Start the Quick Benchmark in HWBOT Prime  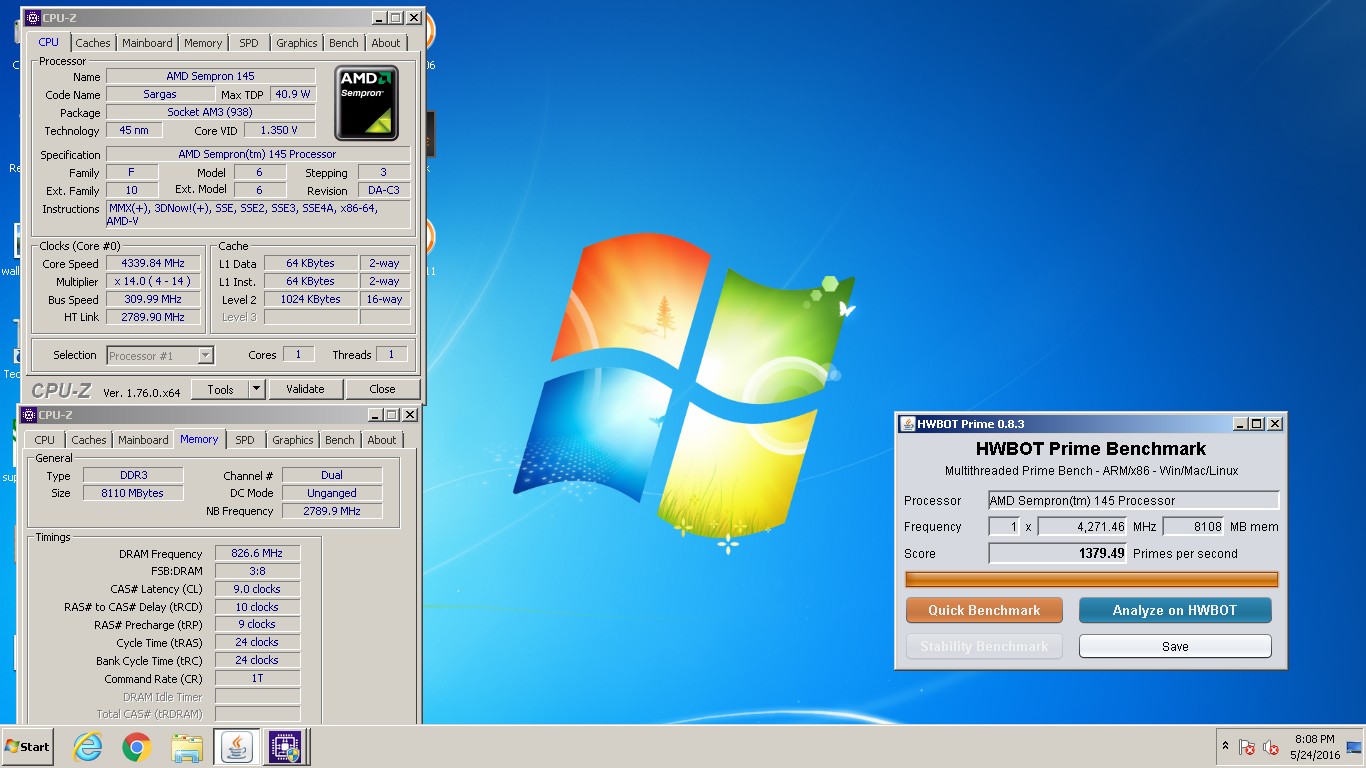click(984, 610)
